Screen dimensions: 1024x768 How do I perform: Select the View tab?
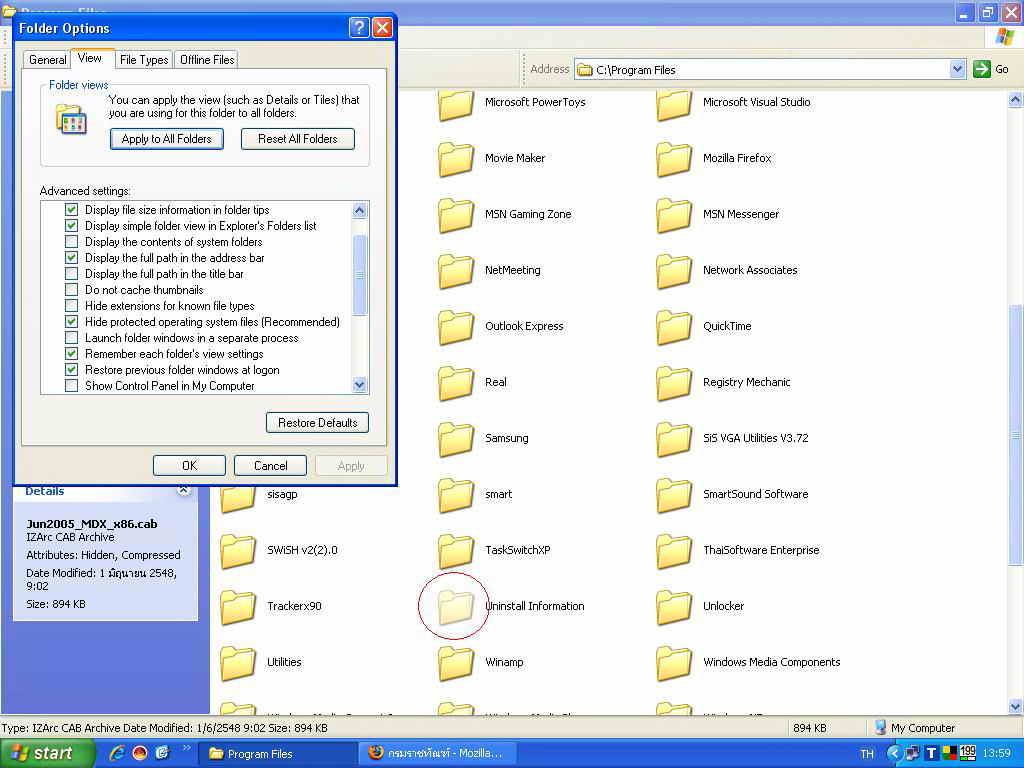coord(89,58)
